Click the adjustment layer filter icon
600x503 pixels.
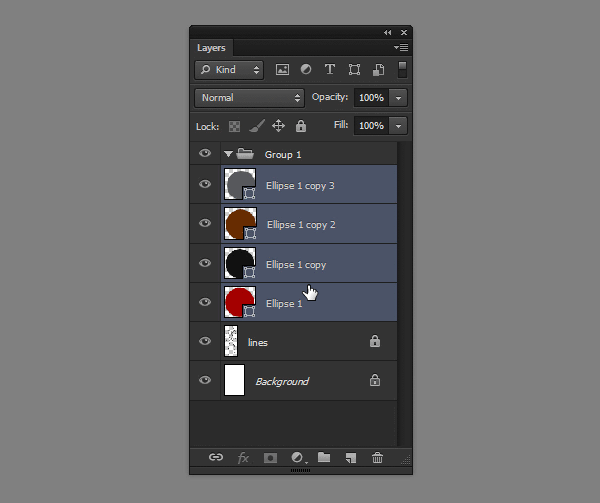click(x=306, y=70)
